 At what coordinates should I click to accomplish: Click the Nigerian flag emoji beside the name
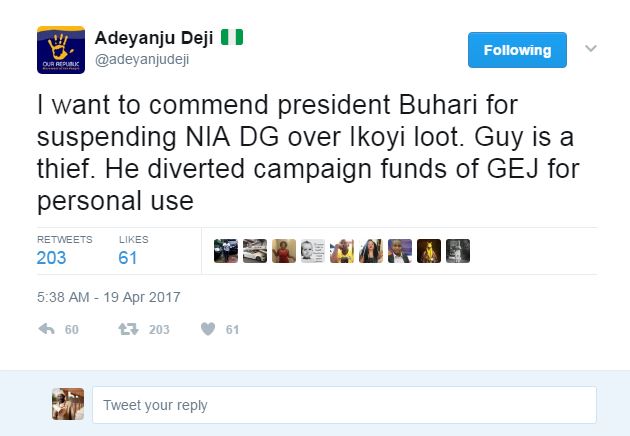[234, 38]
